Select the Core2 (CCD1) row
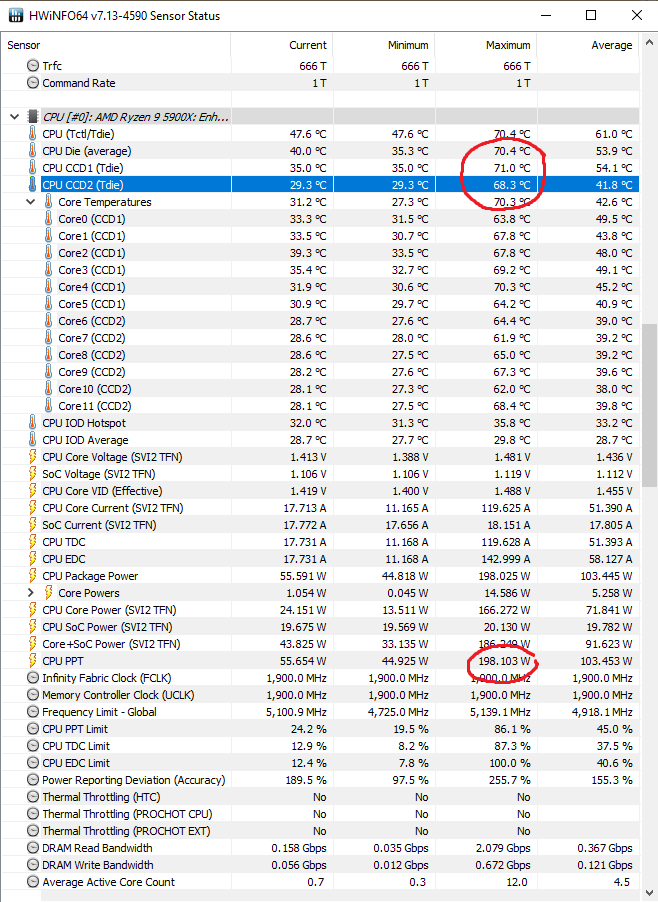The height and width of the screenshot is (902, 658). tap(320, 253)
